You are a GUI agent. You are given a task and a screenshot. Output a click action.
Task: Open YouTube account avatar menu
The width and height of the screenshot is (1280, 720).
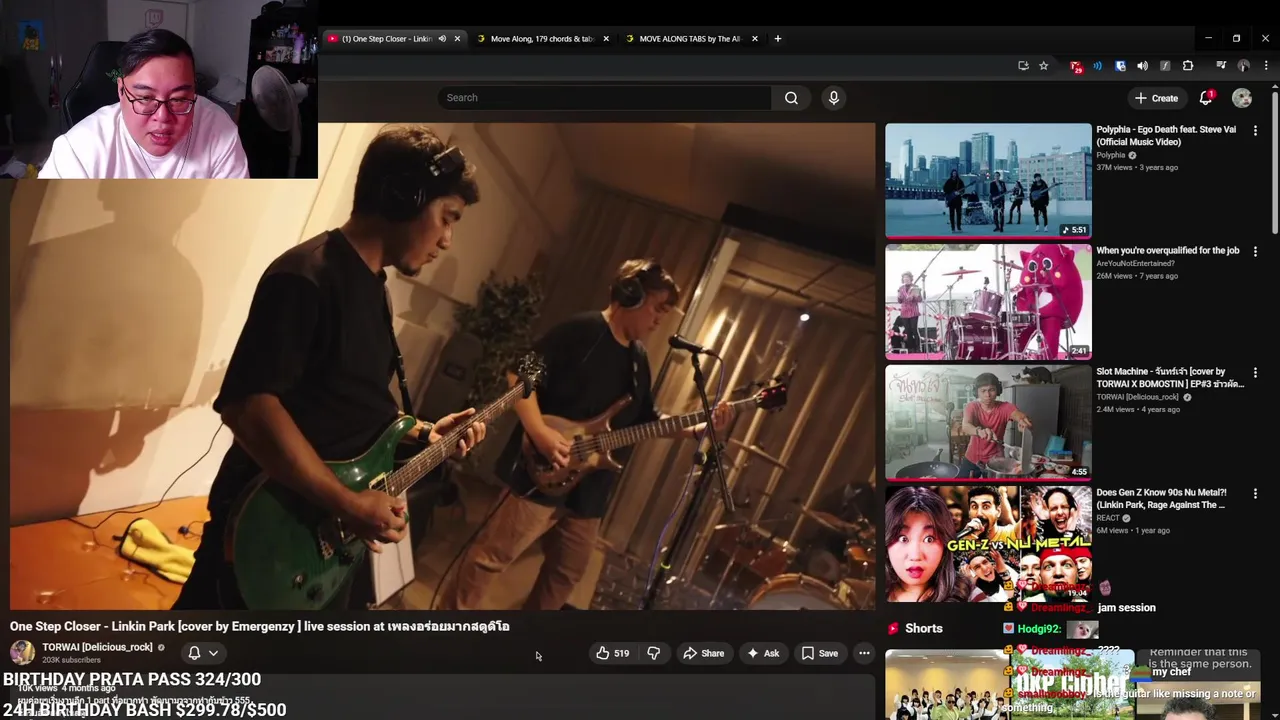(1242, 98)
